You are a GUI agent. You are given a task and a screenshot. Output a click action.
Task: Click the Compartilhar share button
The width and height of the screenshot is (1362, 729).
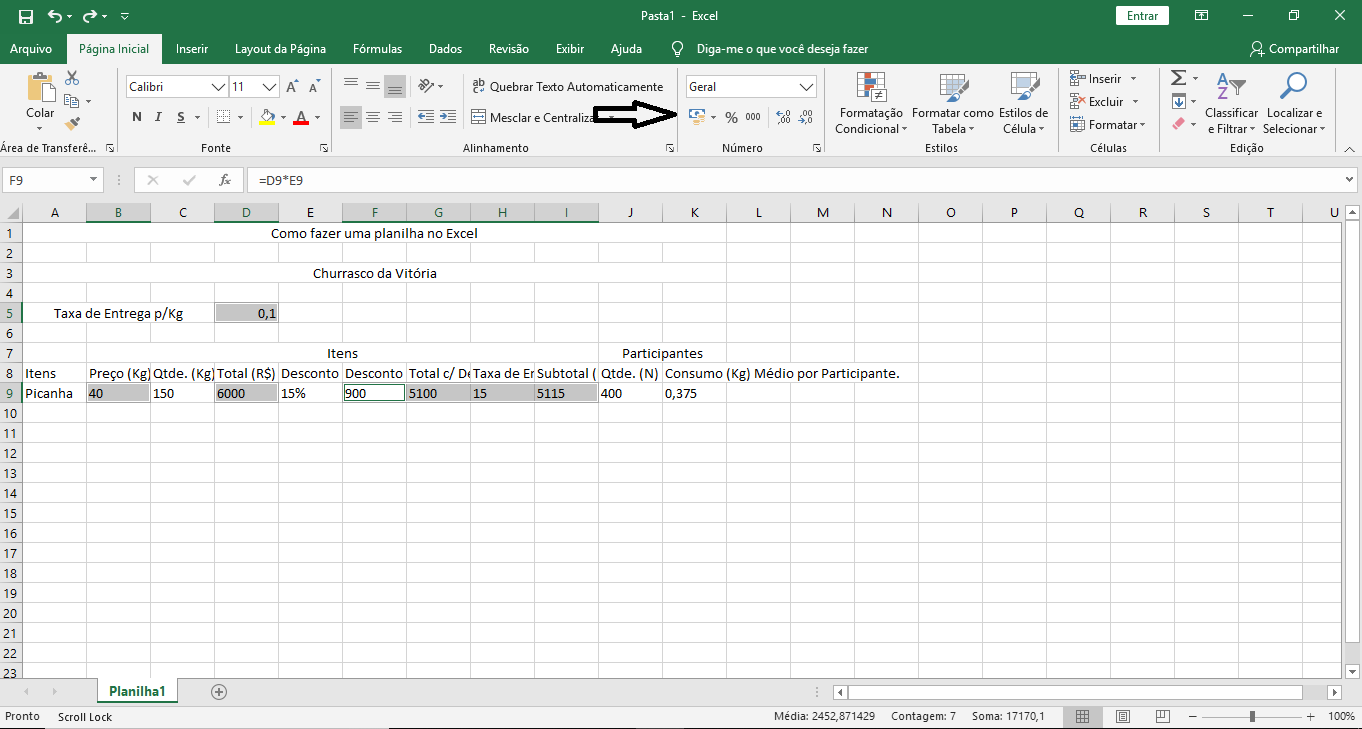click(x=1294, y=48)
